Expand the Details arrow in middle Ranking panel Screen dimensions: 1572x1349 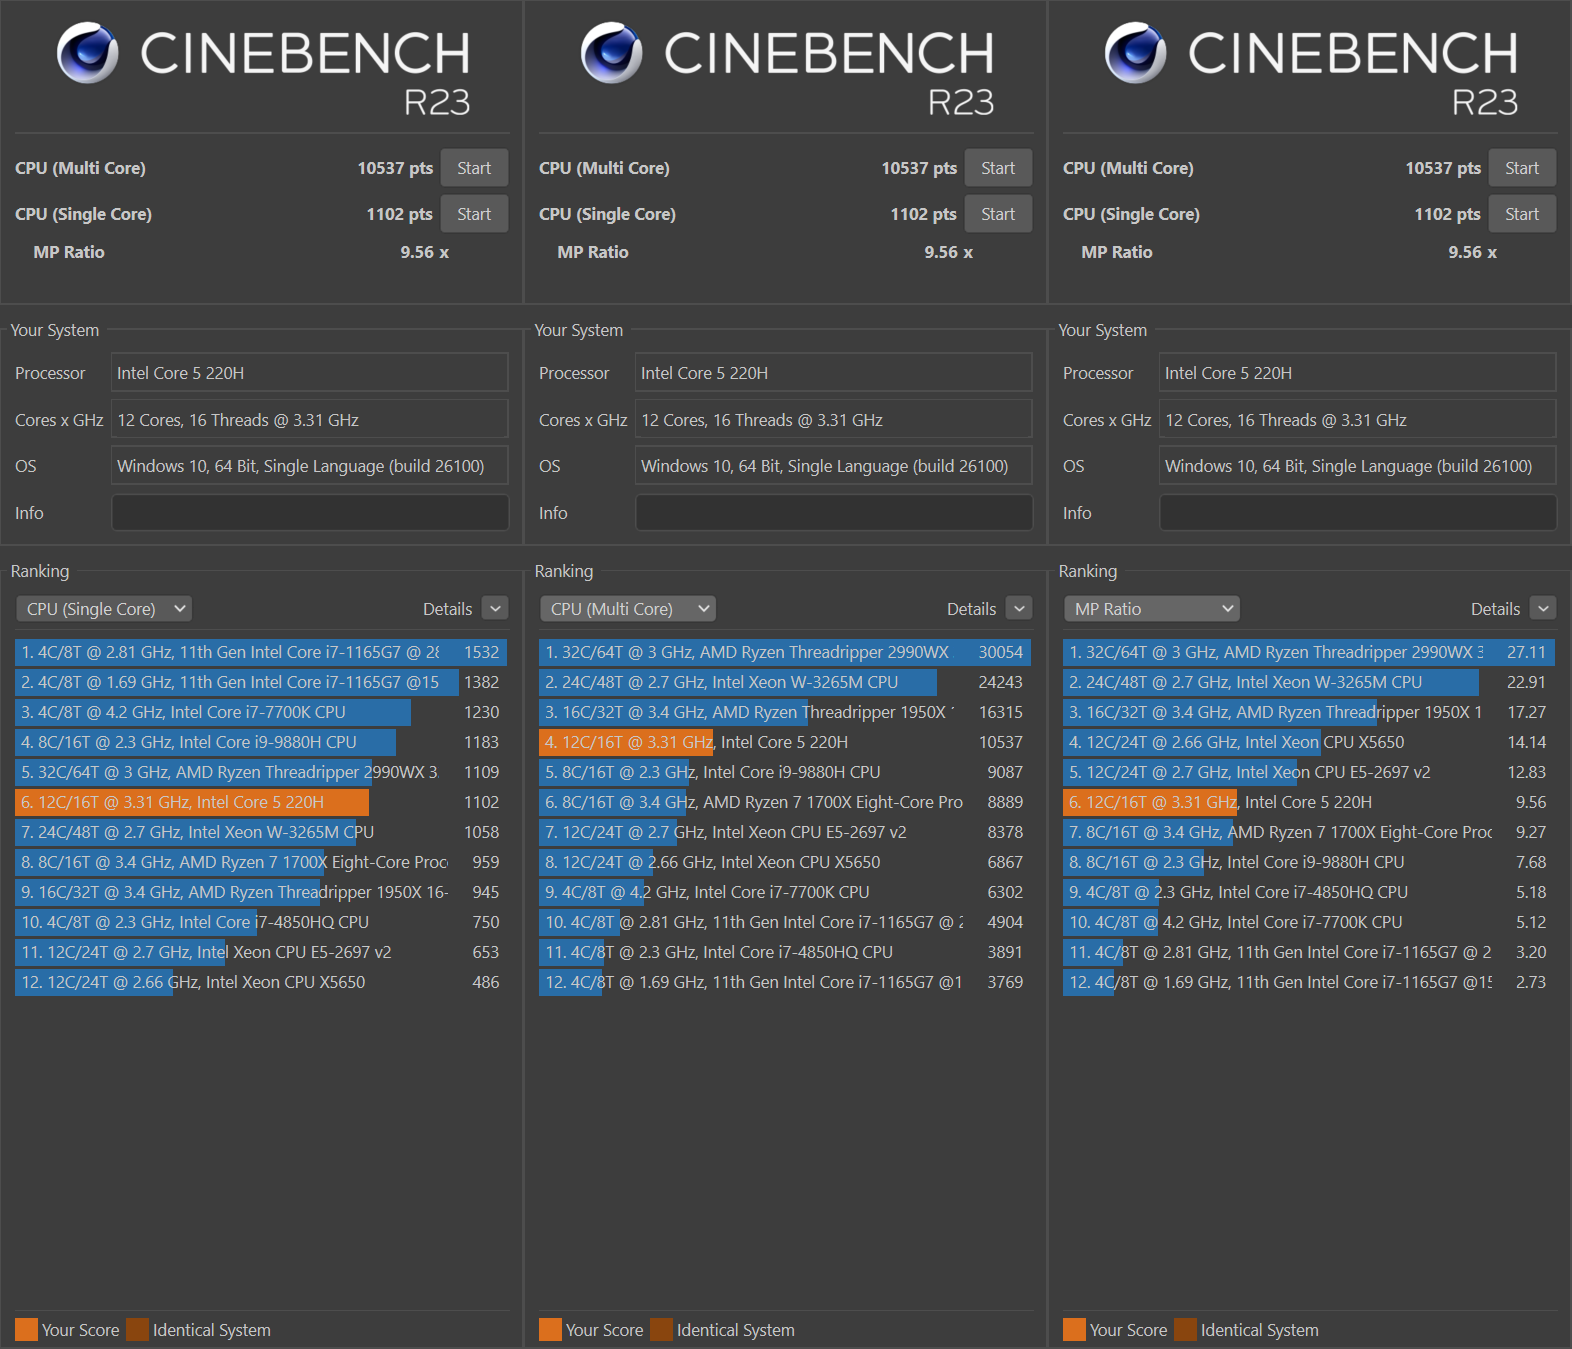(1019, 608)
